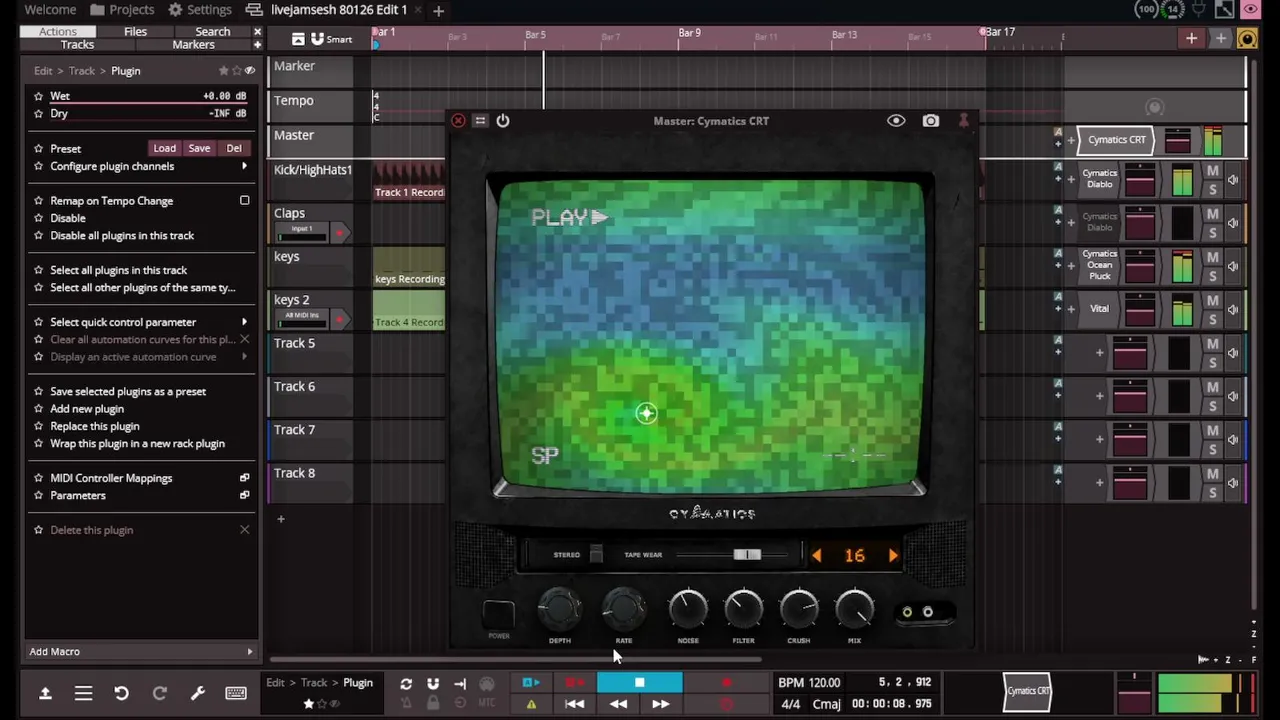1280x720 pixels.
Task: Select next preset with right arrow
Action: 893,556
